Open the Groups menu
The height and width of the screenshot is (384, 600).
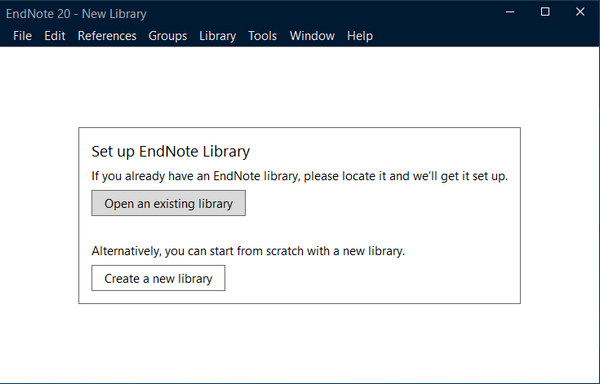[x=168, y=36]
